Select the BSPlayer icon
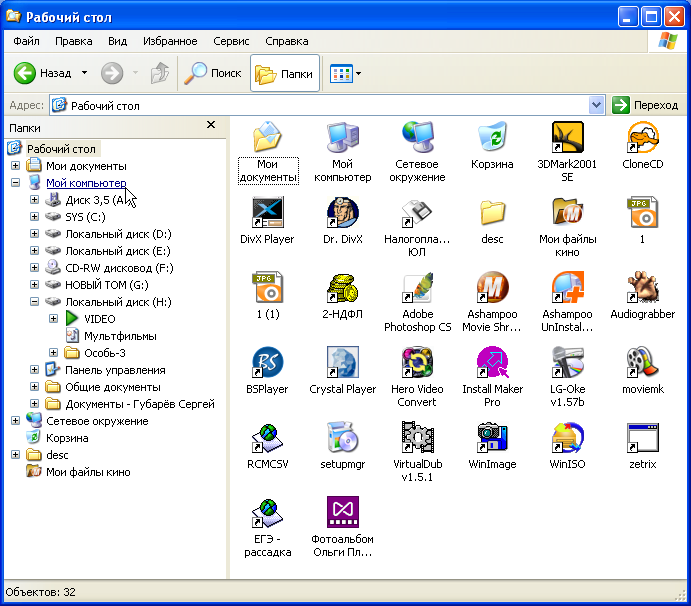This screenshot has width=691, height=606. pyautogui.click(x=268, y=363)
